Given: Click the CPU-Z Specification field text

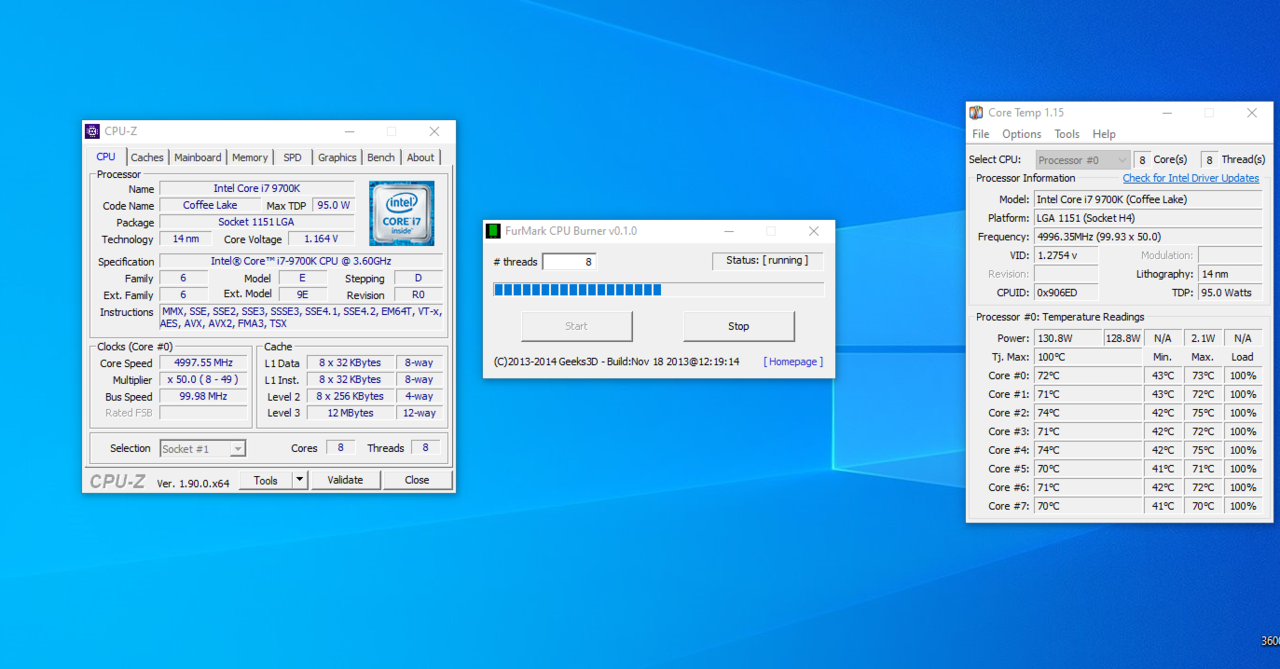Looking at the screenshot, I should [x=301, y=262].
